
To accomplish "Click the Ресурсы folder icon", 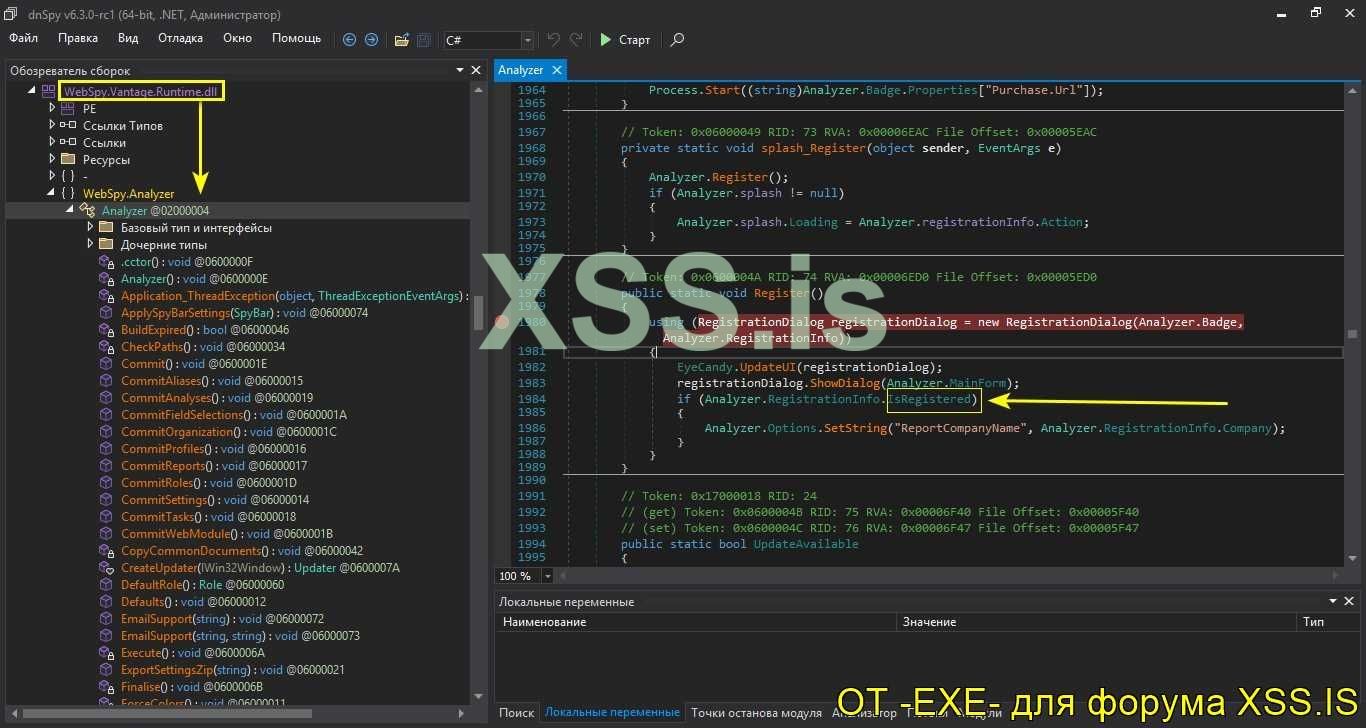I will pyautogui.click(x=68, y=160).
